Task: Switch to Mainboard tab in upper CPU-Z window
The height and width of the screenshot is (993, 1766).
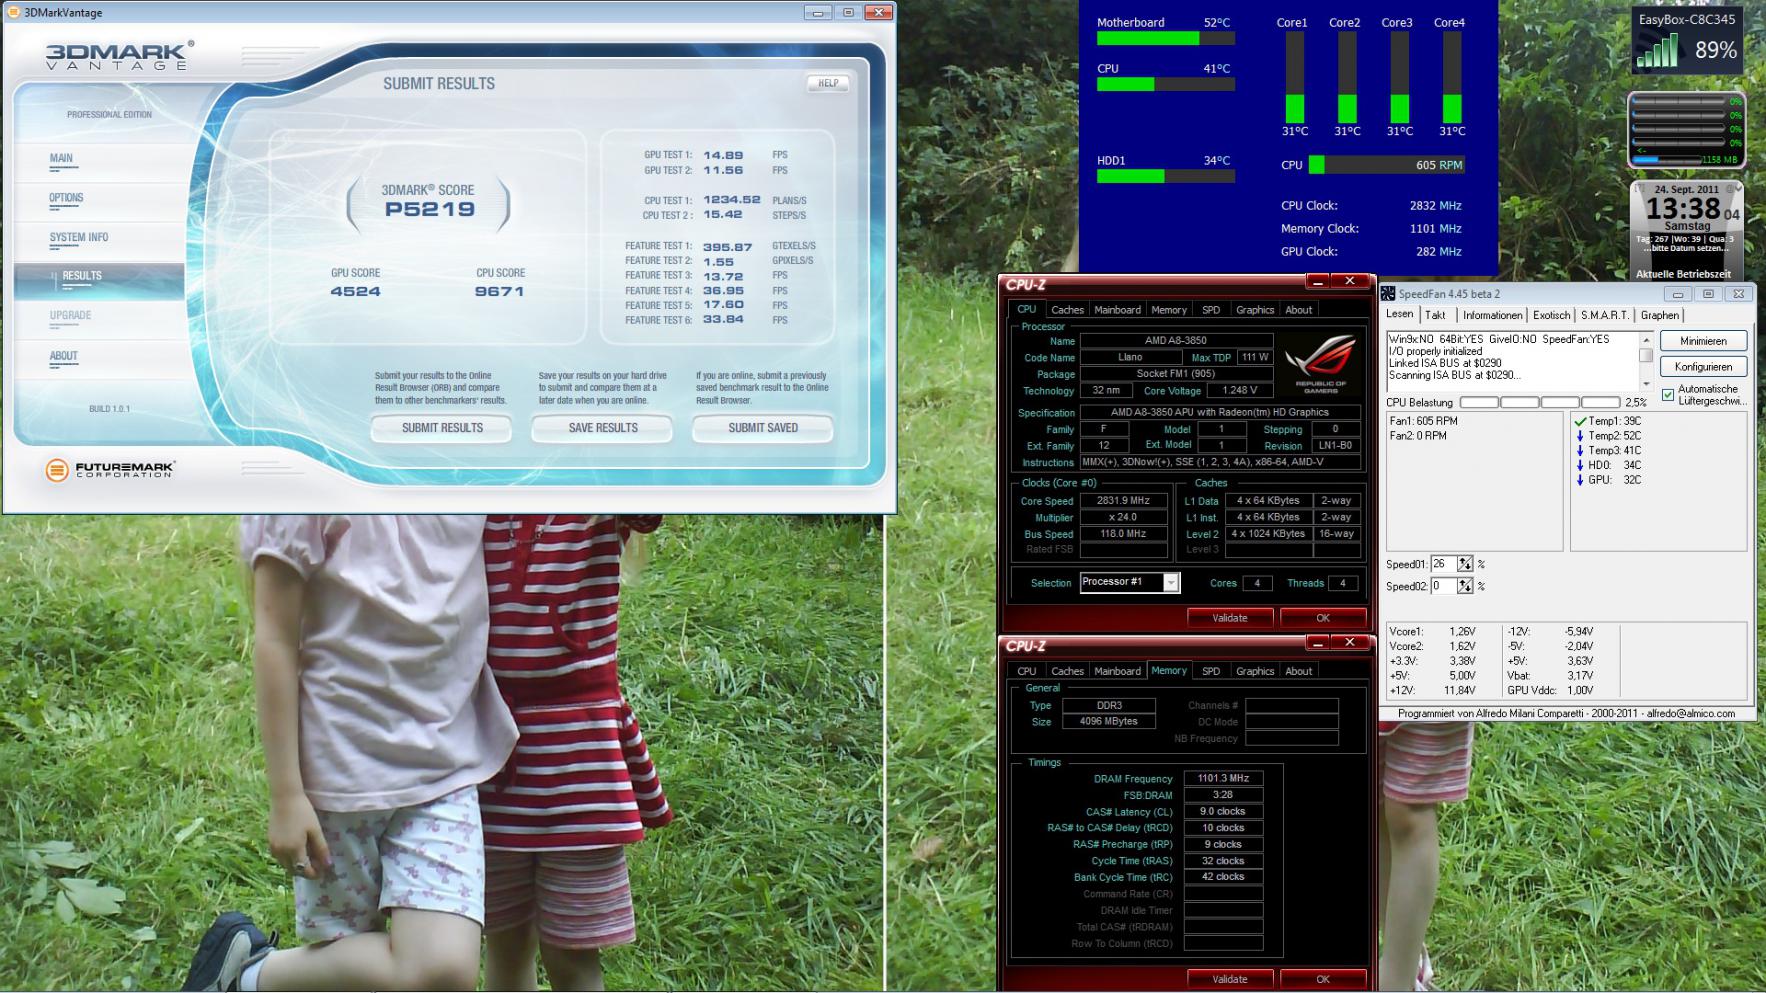Action: click(1117, 310)
